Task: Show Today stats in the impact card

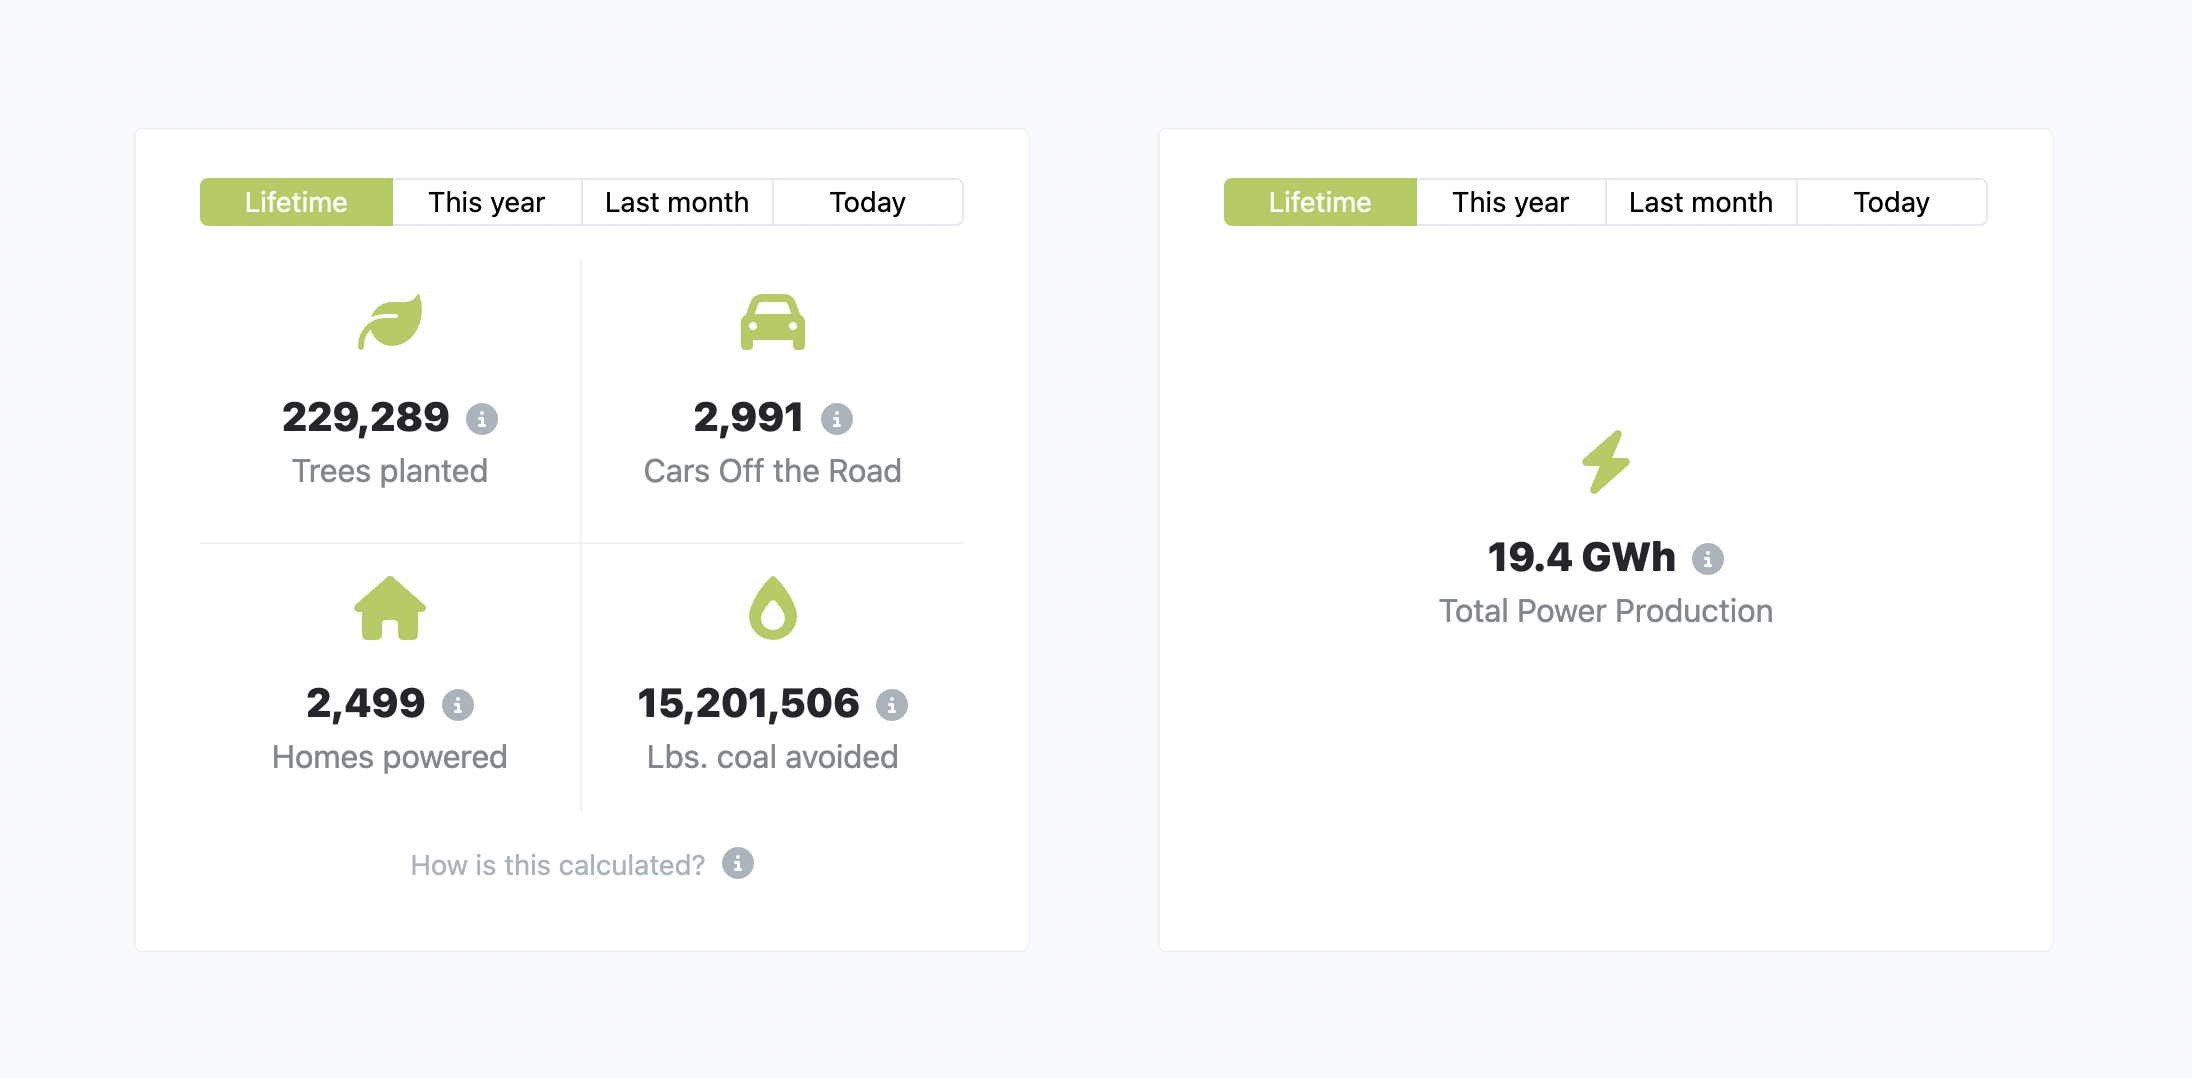Action: tap(868, 202)
